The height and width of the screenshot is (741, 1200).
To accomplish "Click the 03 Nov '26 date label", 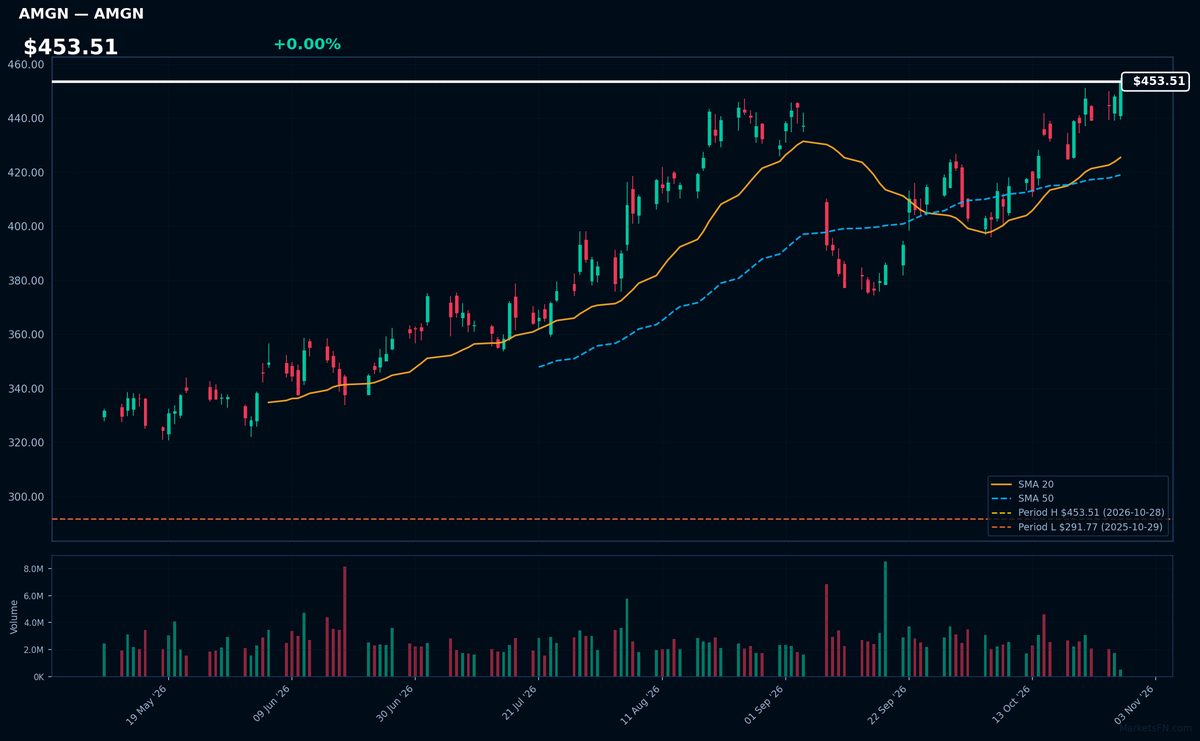I will tap(1135, 705).
